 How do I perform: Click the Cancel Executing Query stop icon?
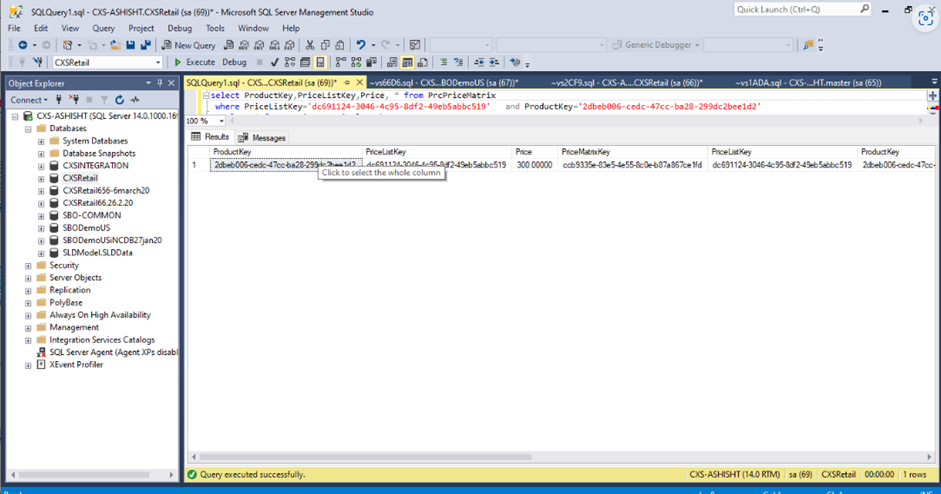(x=259, y=62)
